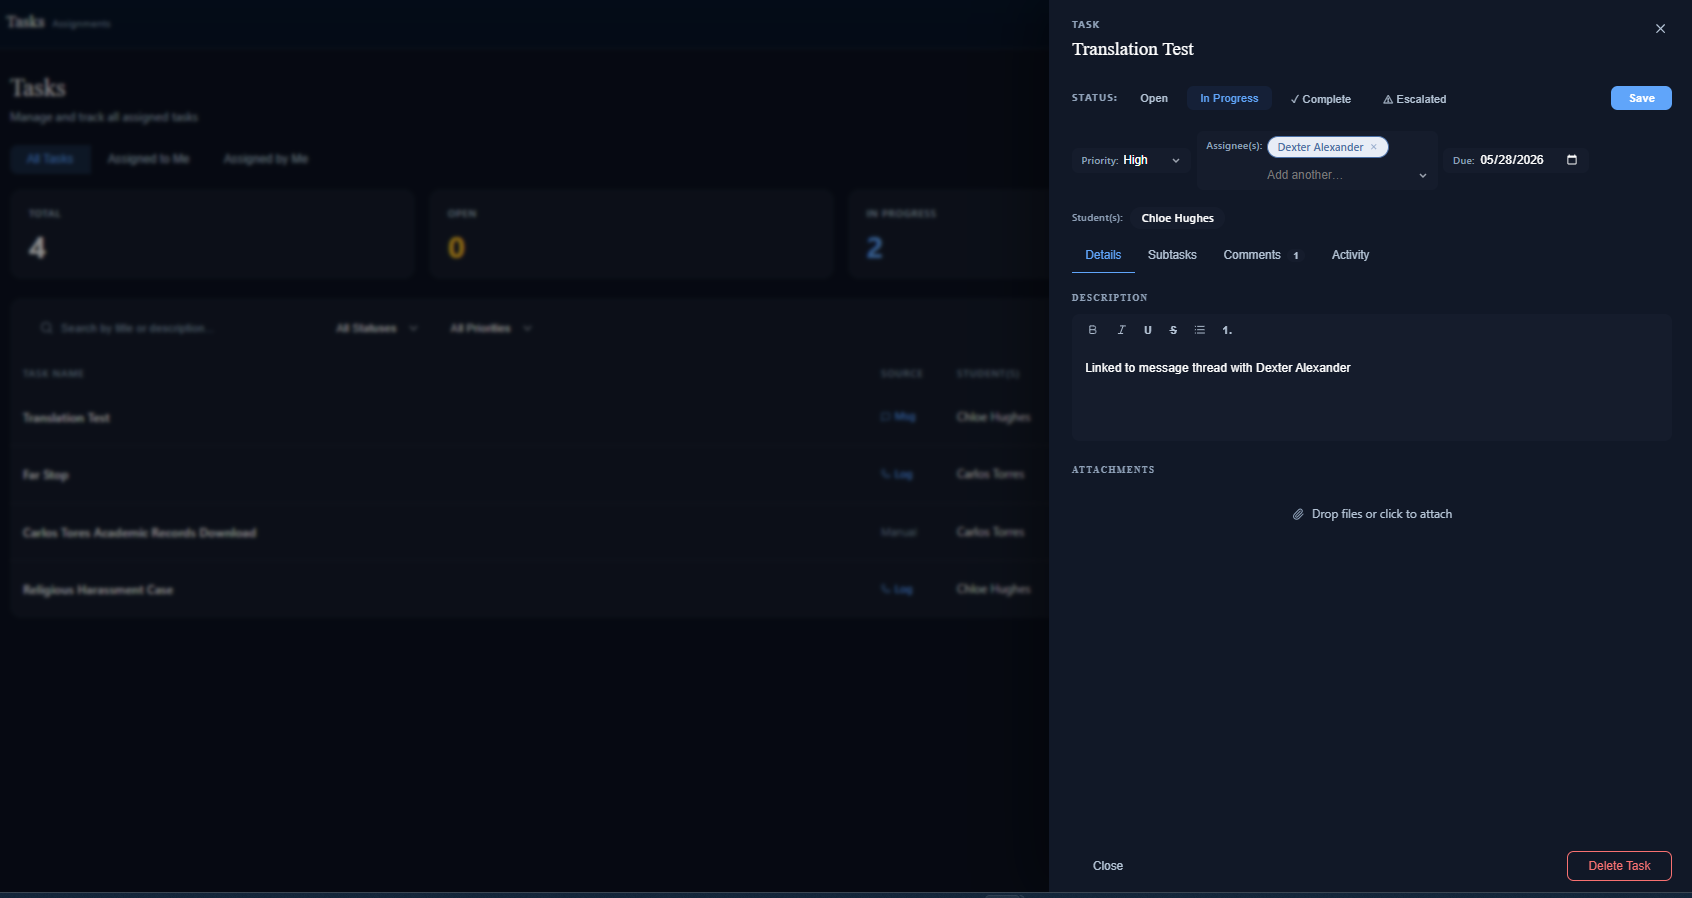This screenshot has width=1692, height=898.
Task: Open All Statuses filter in Tasks list
Action: 377,328
